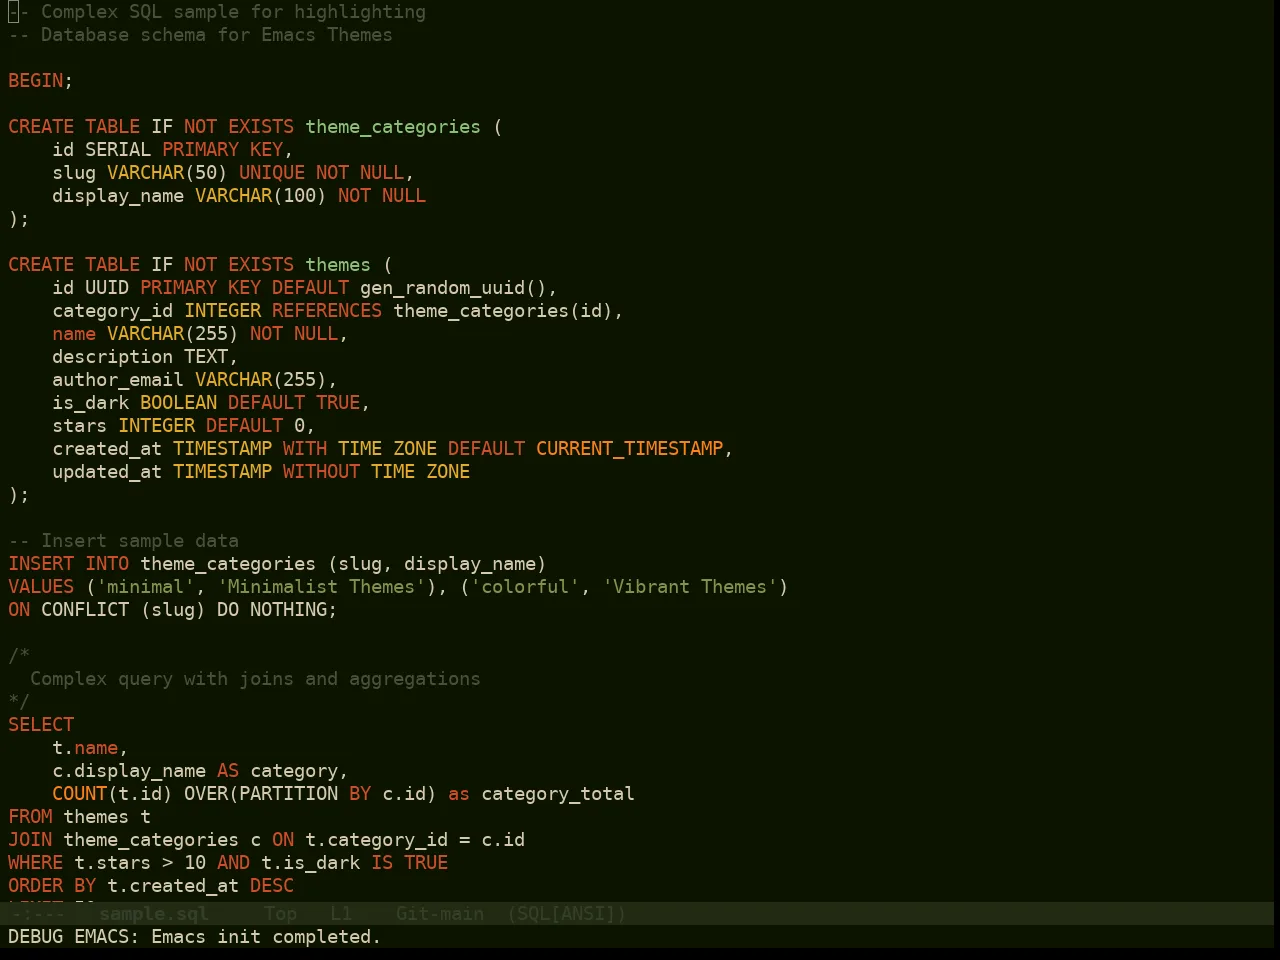The width and height of the screenshot is (1280, 960).
Task: Click 'name' column in VARCHAR(255) NOT NULL line
Action: point(74,334)
